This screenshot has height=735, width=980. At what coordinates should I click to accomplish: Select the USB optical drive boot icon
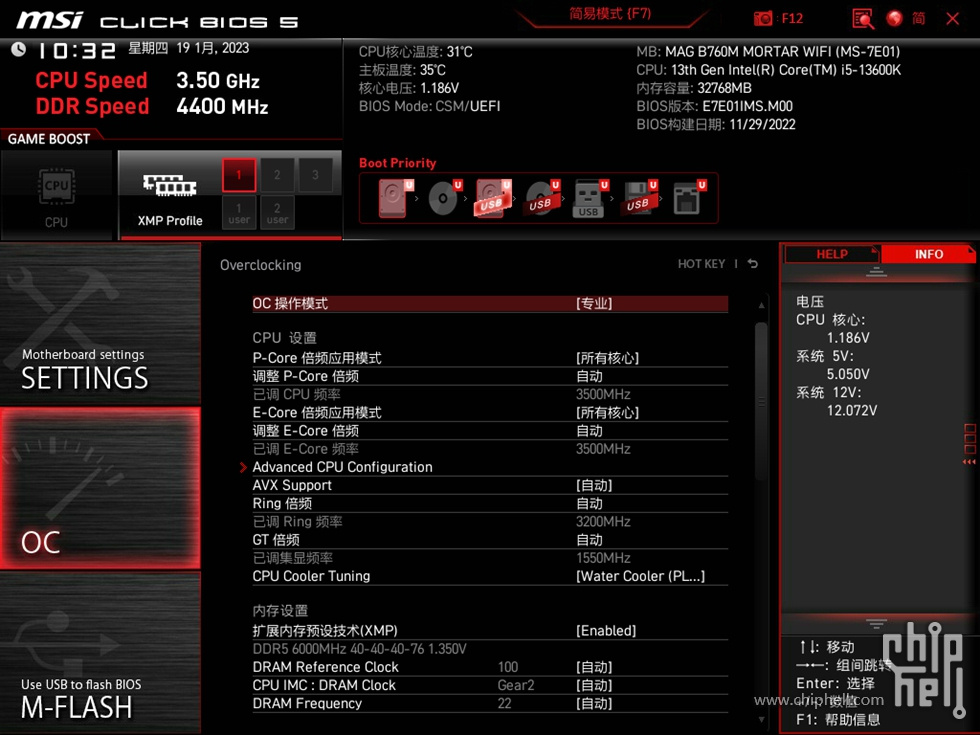coord(542,198)
